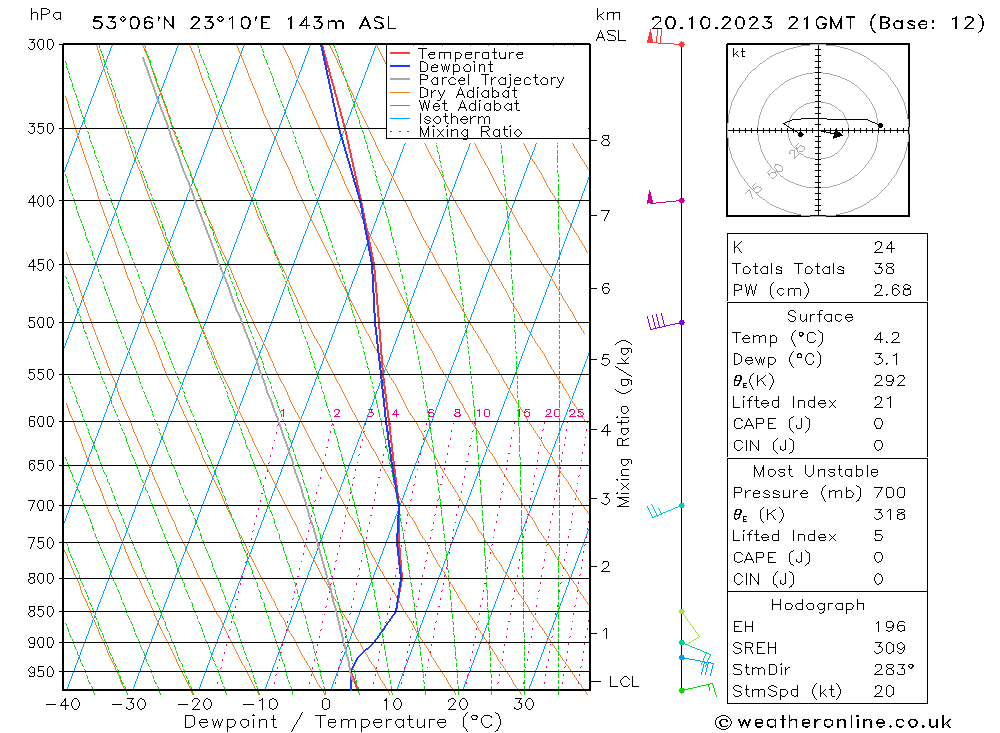Click the PW (cm) value 2.68
The height and width of the screenshot is (733, 1000).
(893, 290)
